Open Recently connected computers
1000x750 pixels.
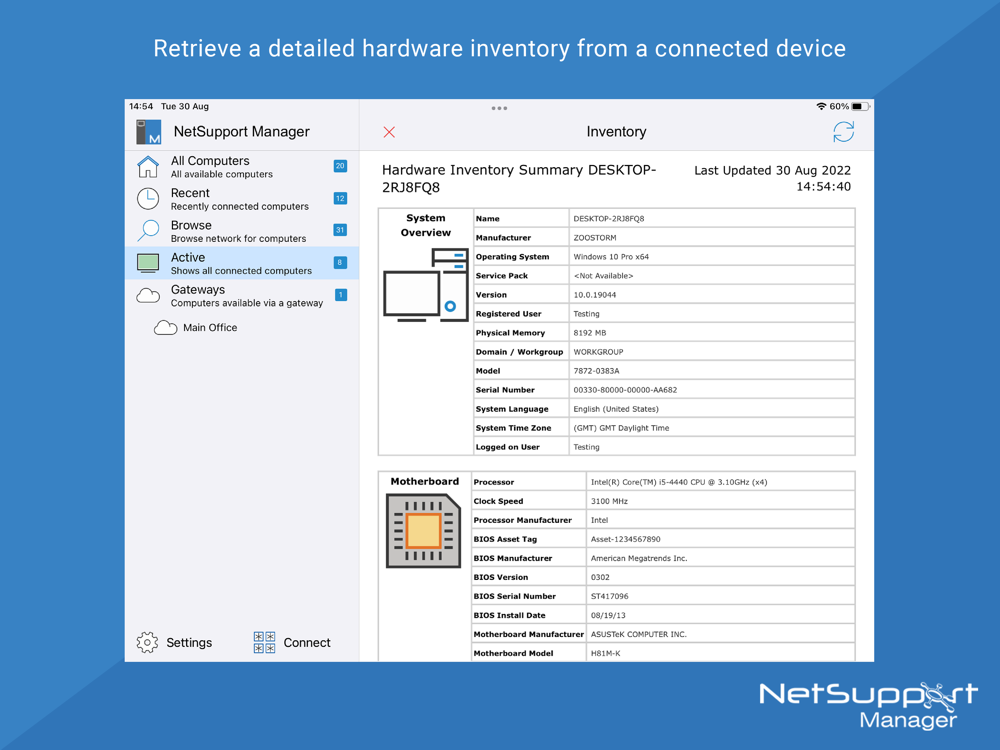tap(242, 199)
